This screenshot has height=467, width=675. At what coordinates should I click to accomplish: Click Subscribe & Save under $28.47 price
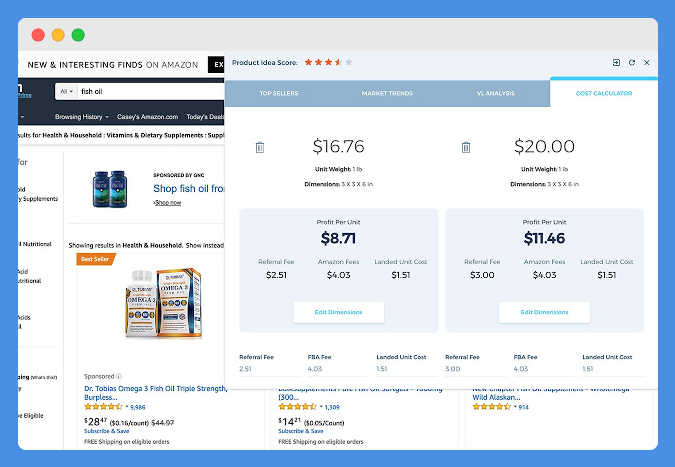[x=107, y=431]
